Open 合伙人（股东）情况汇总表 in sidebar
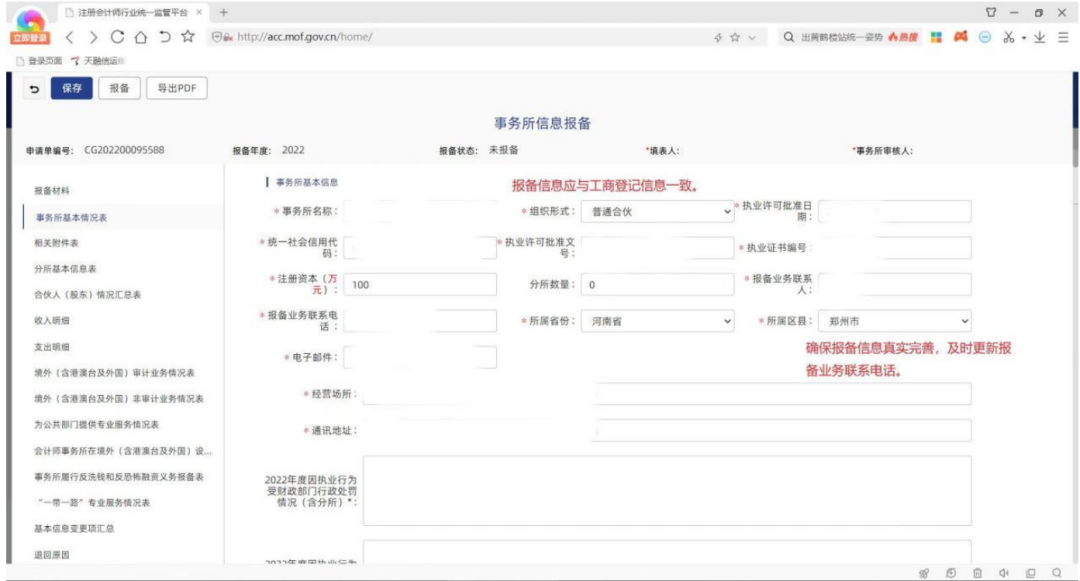Viewport: 1080px width, 581px height. [x=87, y=295]
